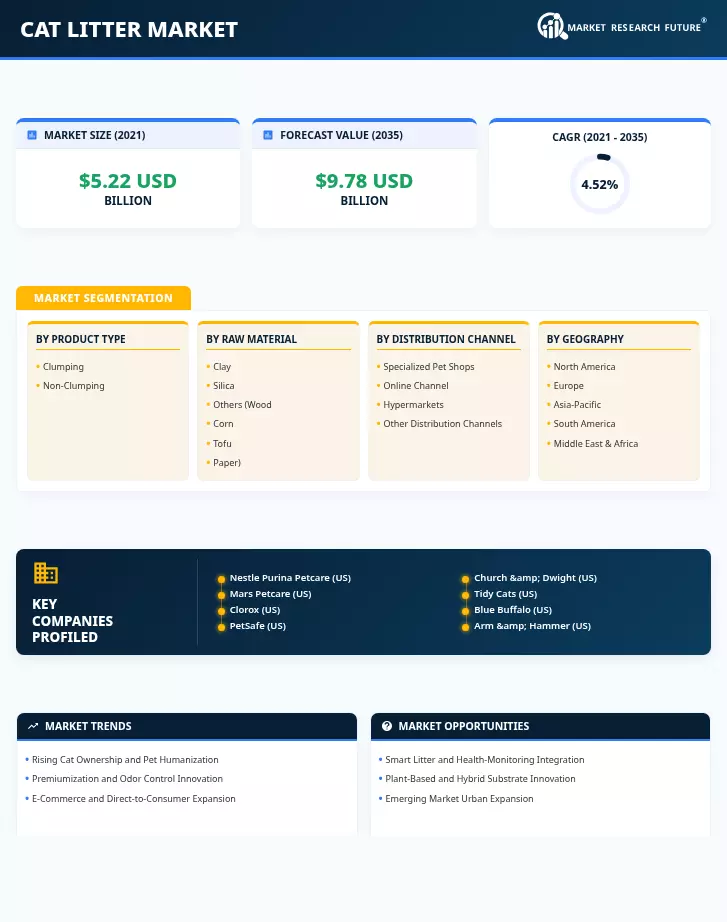Click Clorox (US) company
Viewport: 727px width, 922px height.
[255, 610]
